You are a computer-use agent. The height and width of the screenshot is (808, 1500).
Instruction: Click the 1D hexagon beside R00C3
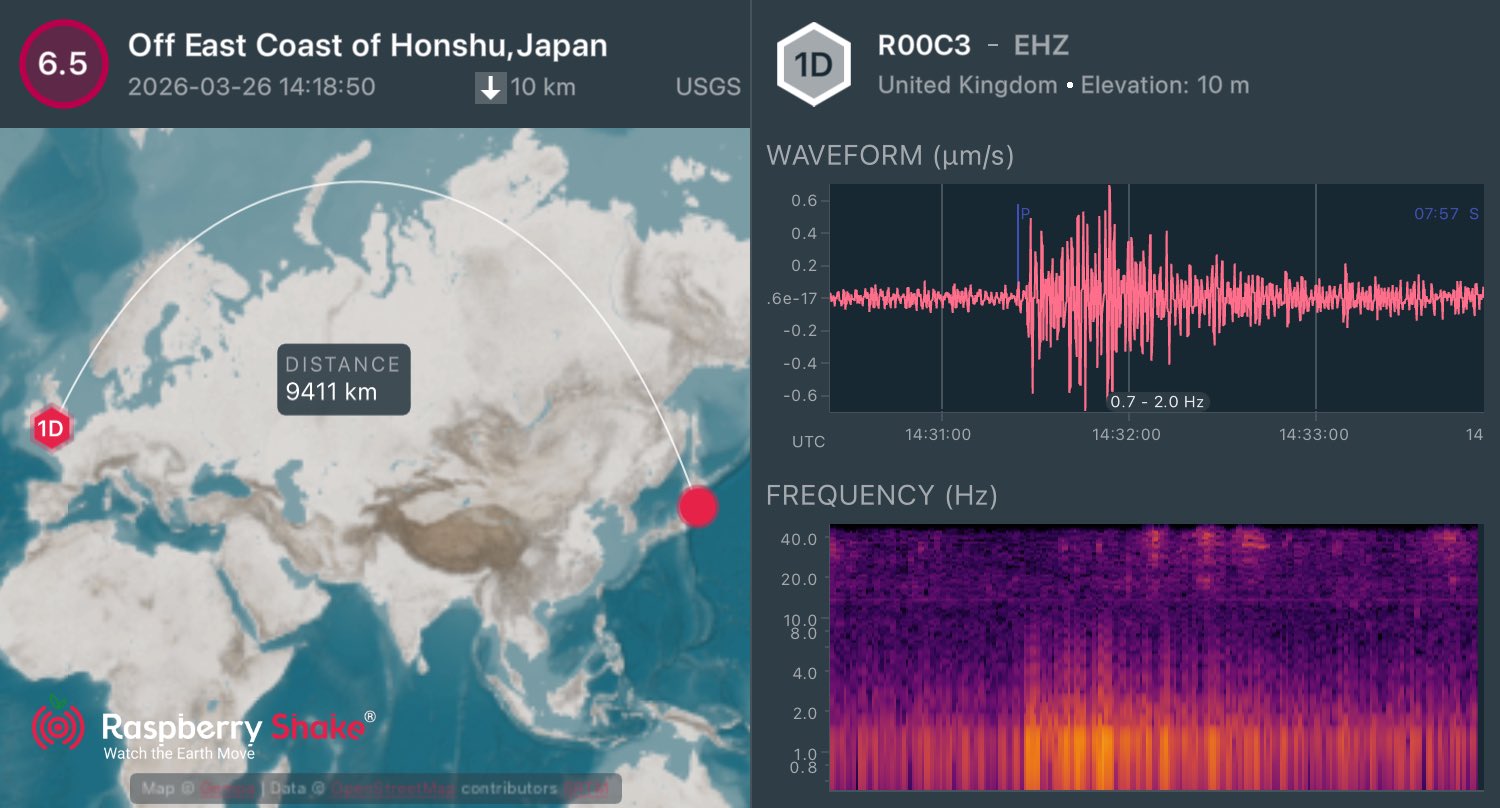[x=814, y=65]
